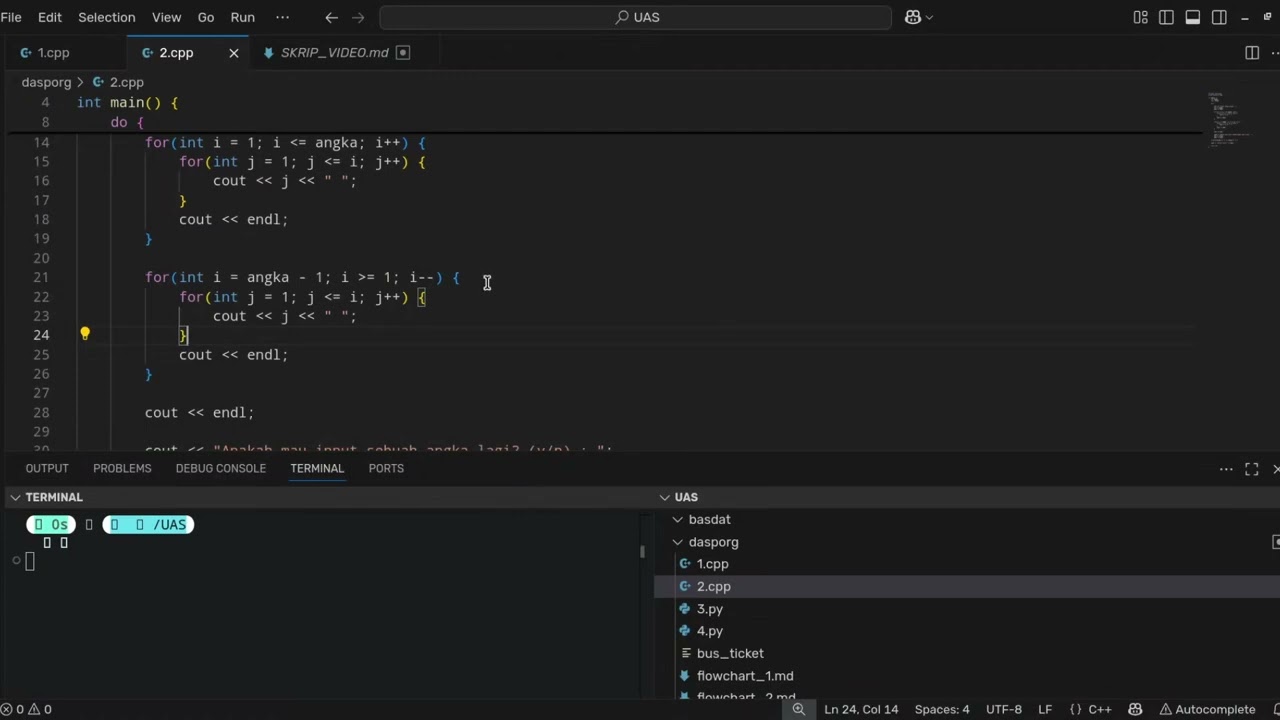Minimize the VS Code window
This screenshot has height=720, width=1280.
coord(1245,17)
